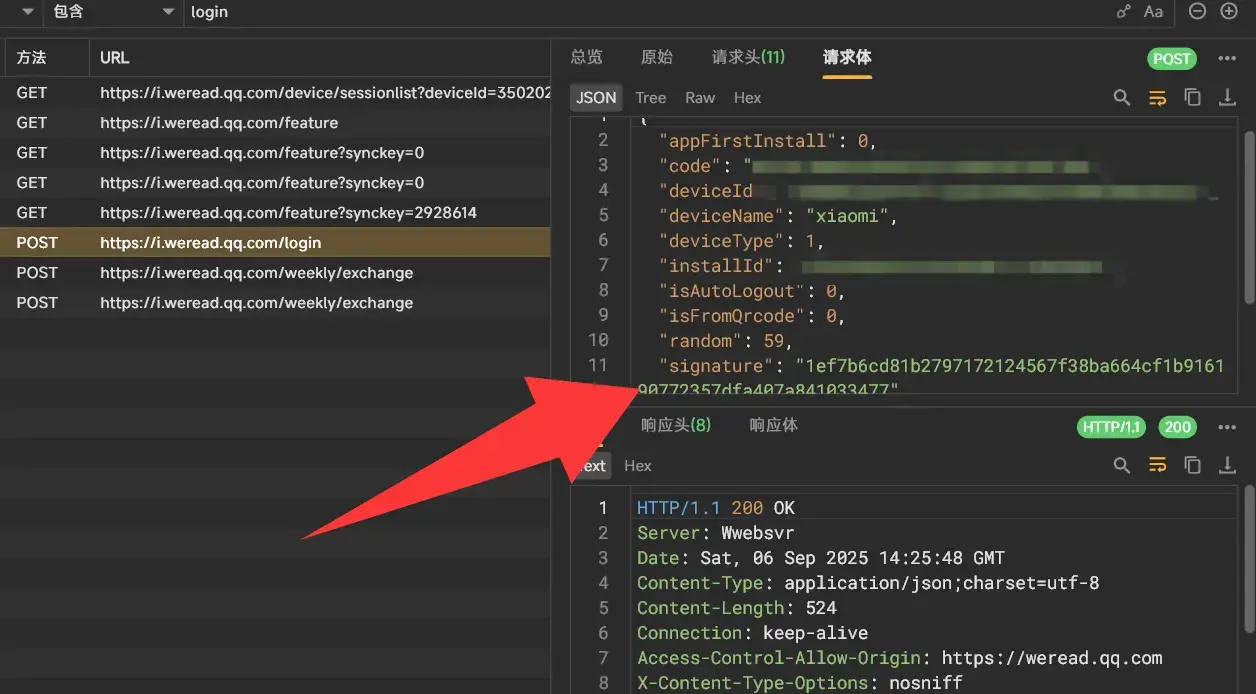Viewport: 1256px width, 694px height.
Task: Copy the request body content
Action: click(x=1192, y=97)
